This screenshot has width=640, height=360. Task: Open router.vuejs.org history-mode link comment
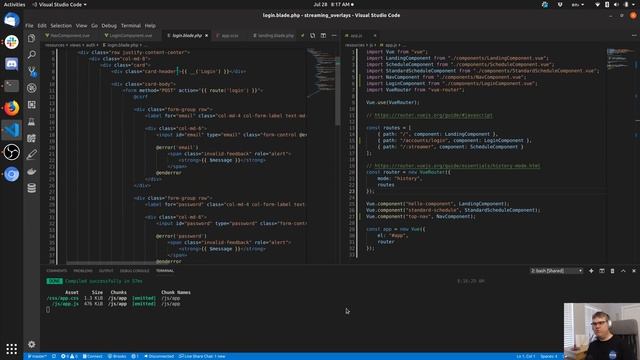457,166
